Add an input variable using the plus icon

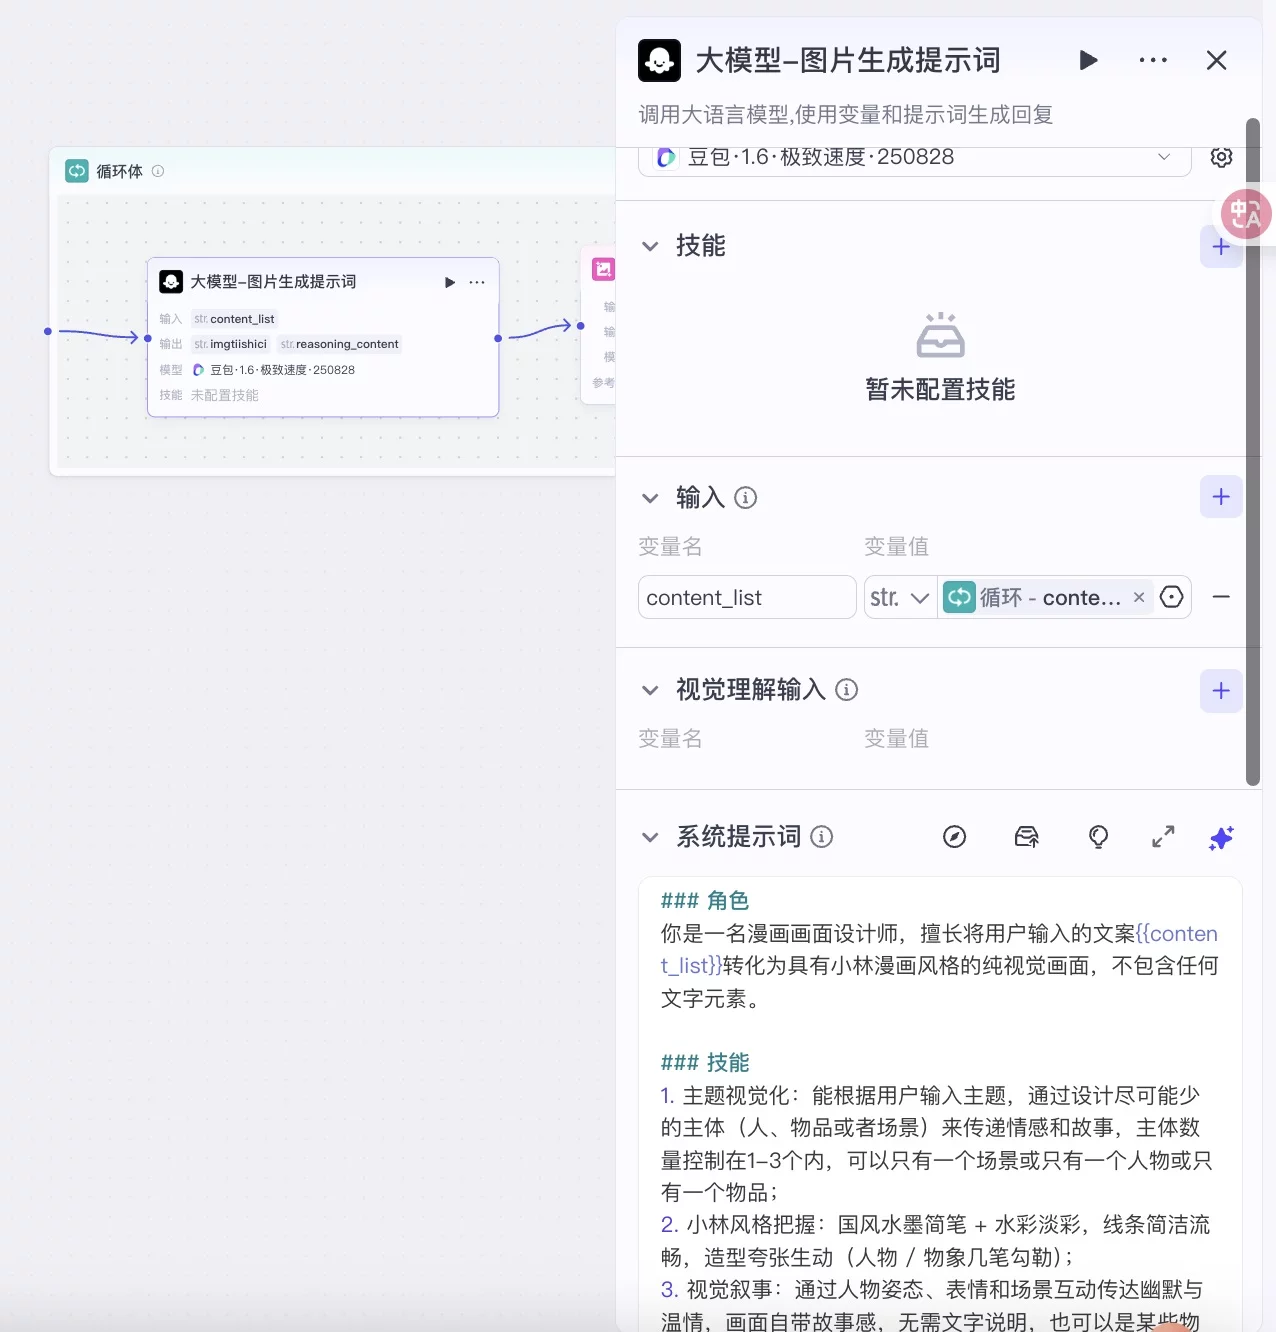tap(1221, 496)
